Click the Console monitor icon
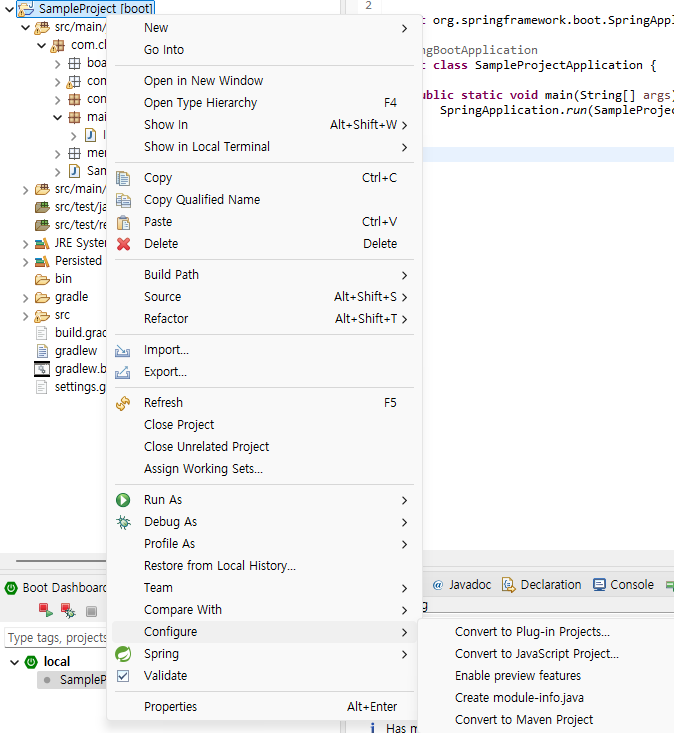 (x=599, y=585)
